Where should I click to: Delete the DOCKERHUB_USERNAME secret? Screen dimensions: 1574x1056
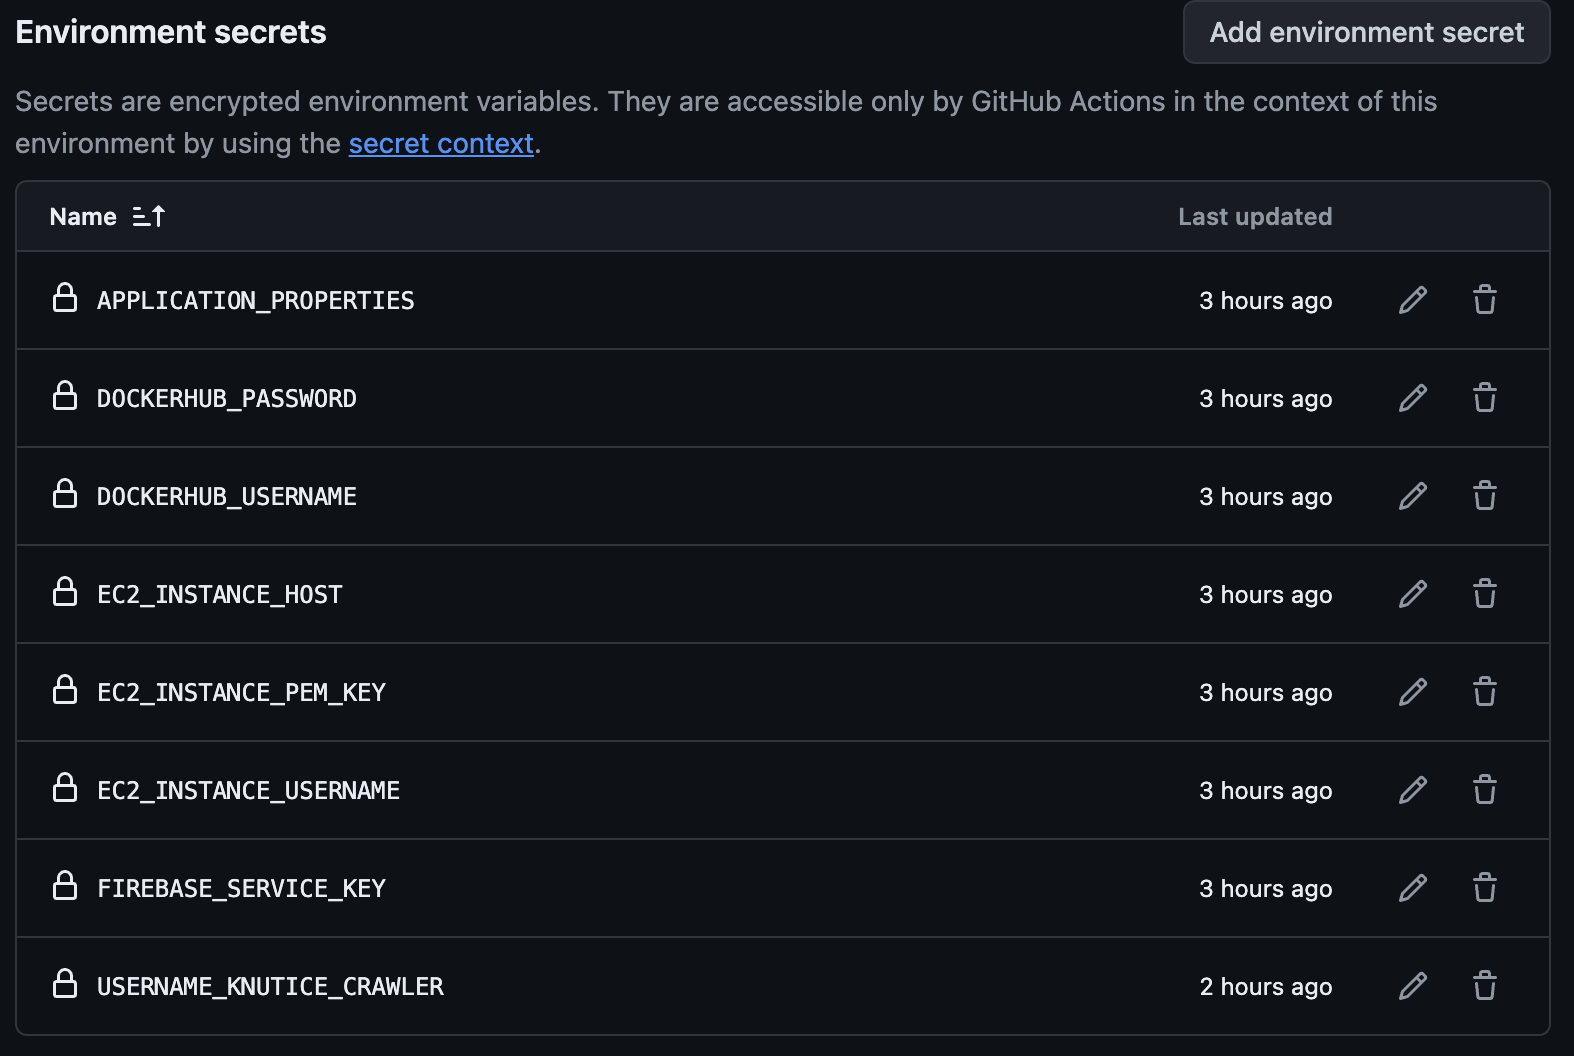[1485, 496]
